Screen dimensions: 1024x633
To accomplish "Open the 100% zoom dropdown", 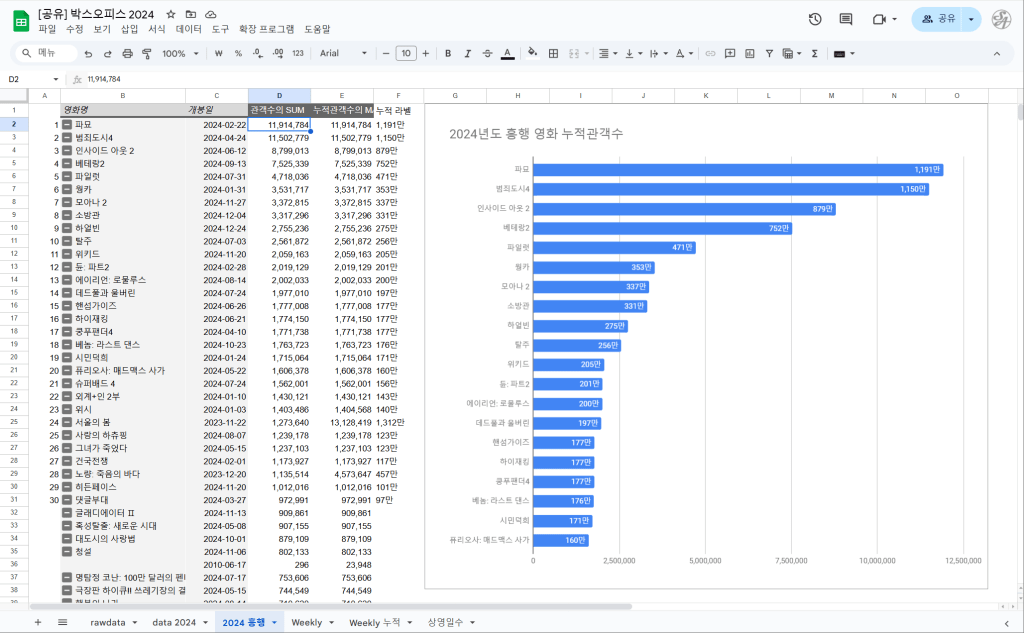I will click(181, 53).
